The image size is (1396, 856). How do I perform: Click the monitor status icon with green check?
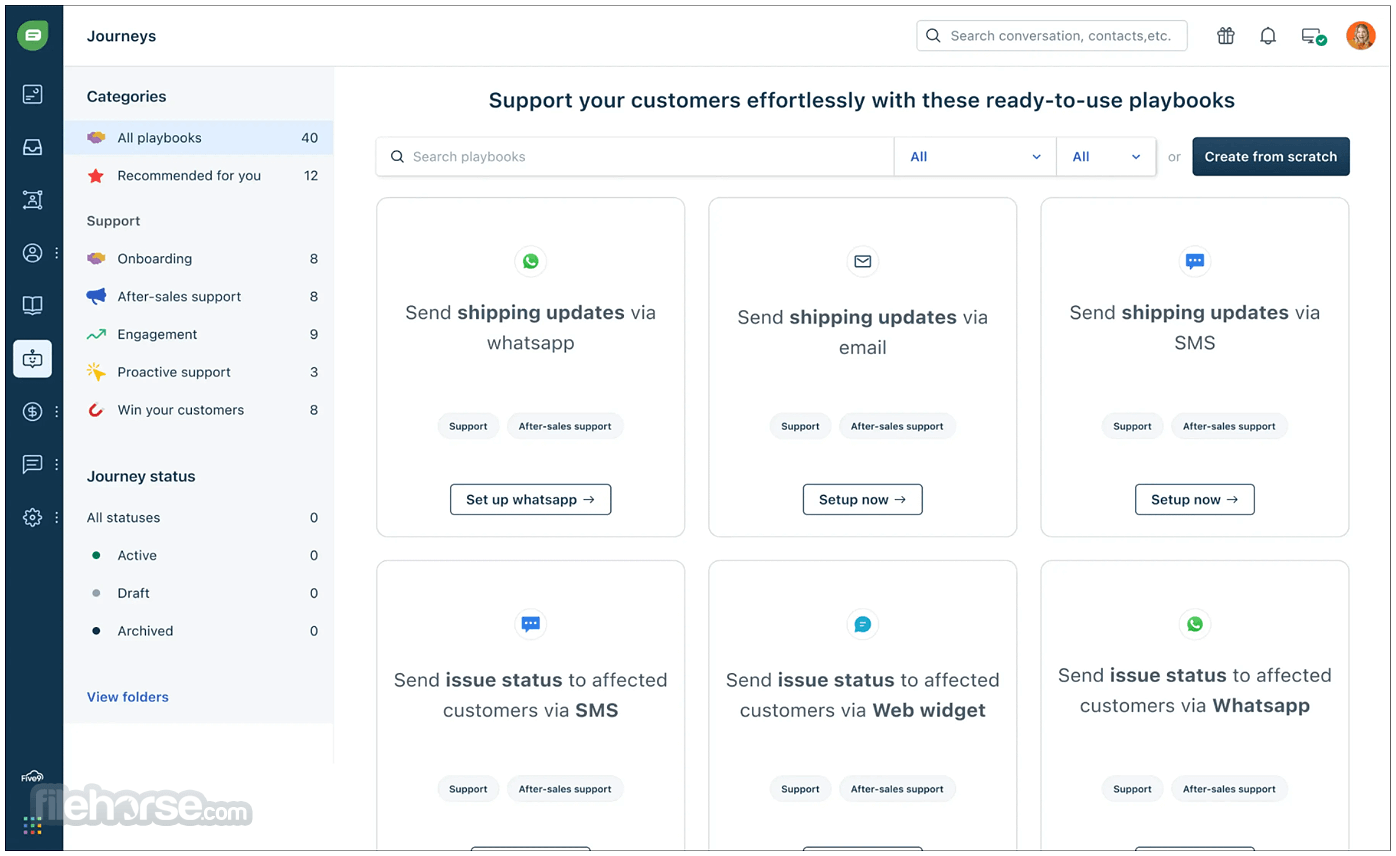pyautogui.click(x=1313, y=36)
